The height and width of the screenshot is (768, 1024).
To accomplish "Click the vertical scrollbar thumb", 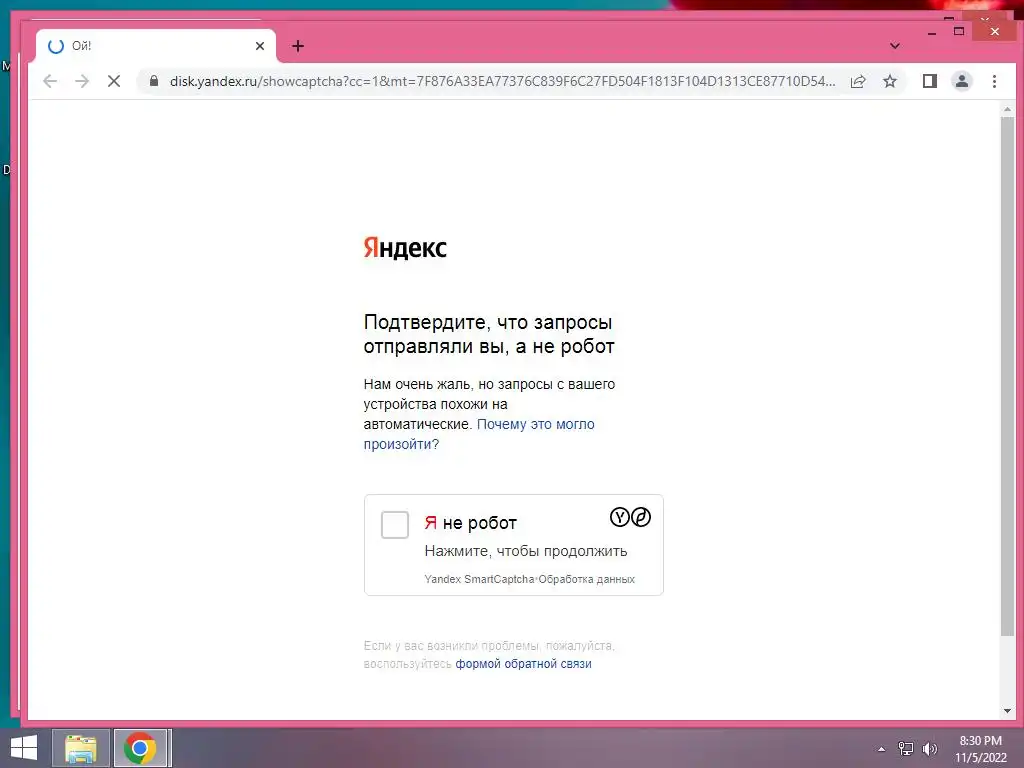I will point(1007,376).
